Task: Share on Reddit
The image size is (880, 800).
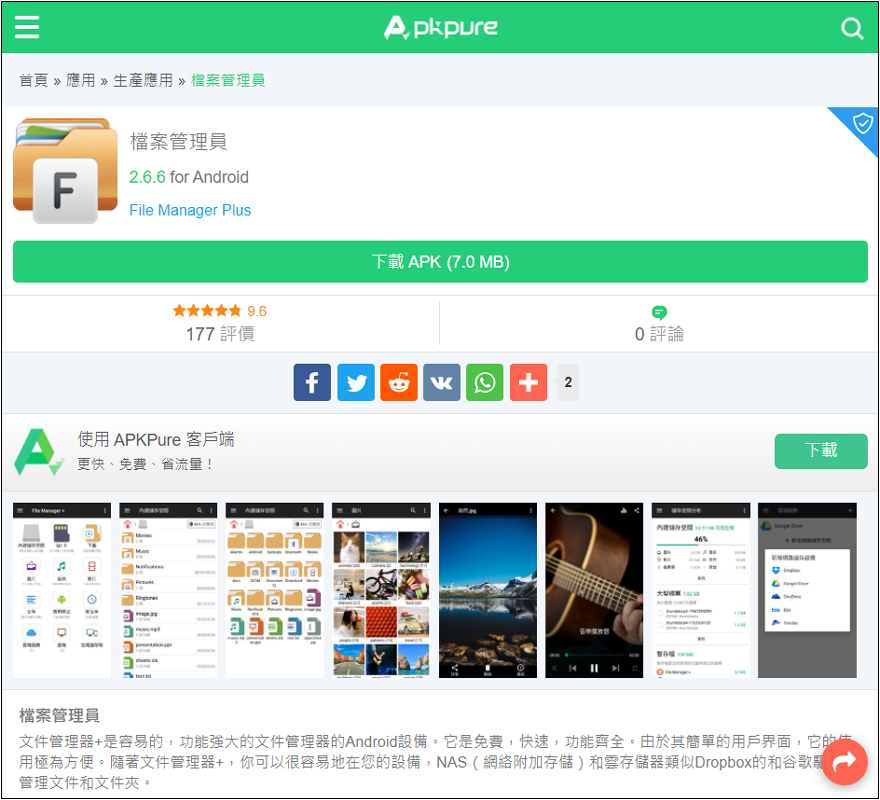Action: pyautogui.click(x=398, y=382)
